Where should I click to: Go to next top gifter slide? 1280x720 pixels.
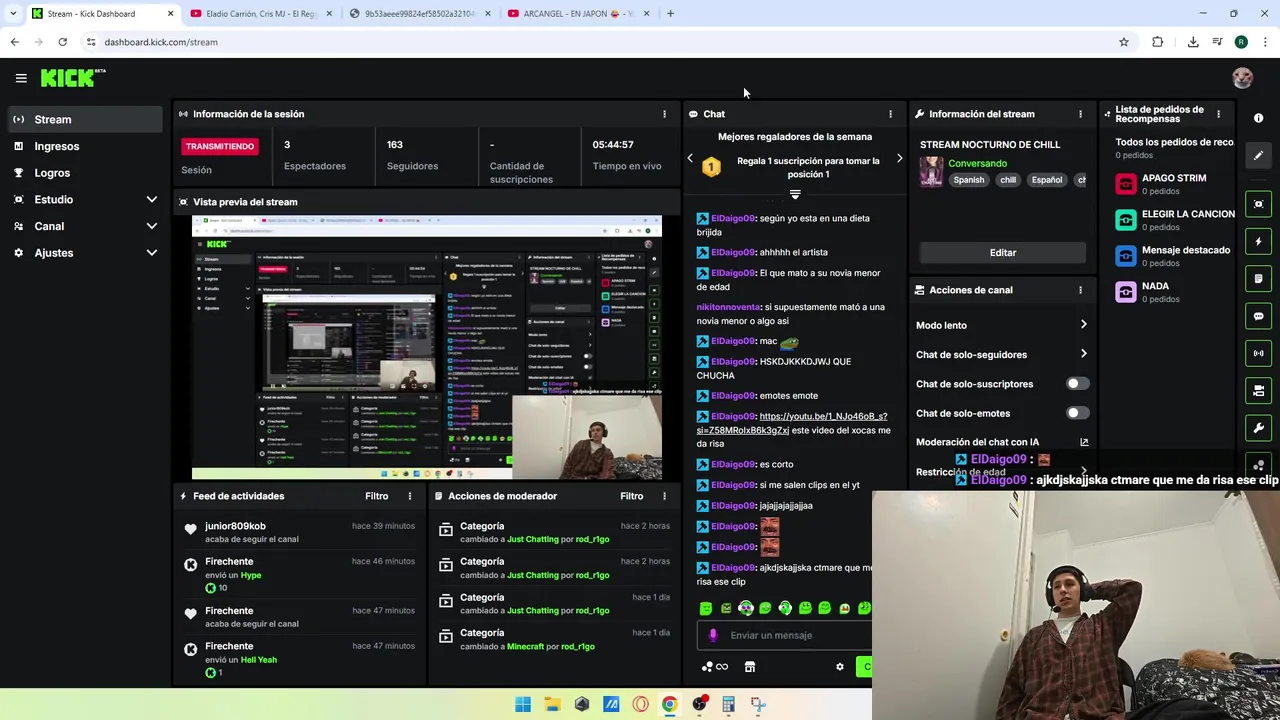tap(899, 158)
